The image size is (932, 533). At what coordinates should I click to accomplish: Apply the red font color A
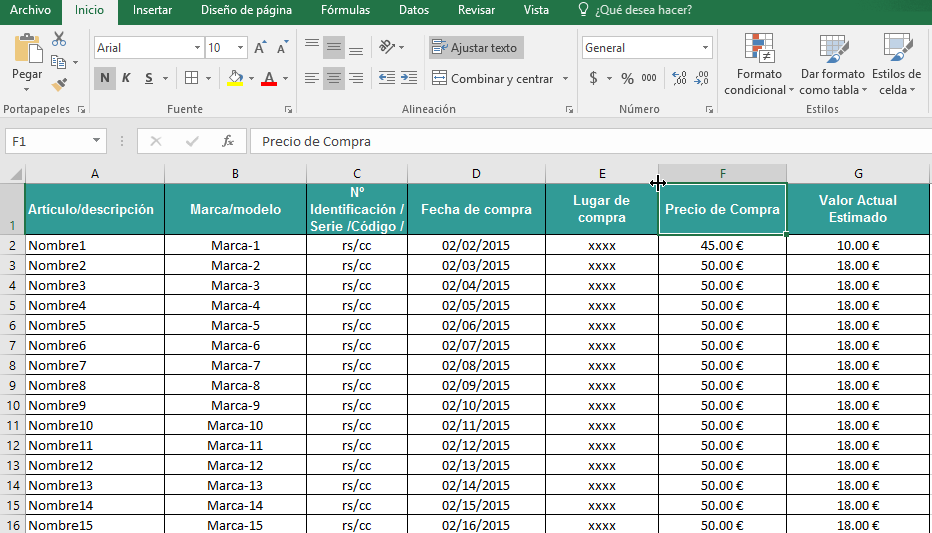point(269,78)
